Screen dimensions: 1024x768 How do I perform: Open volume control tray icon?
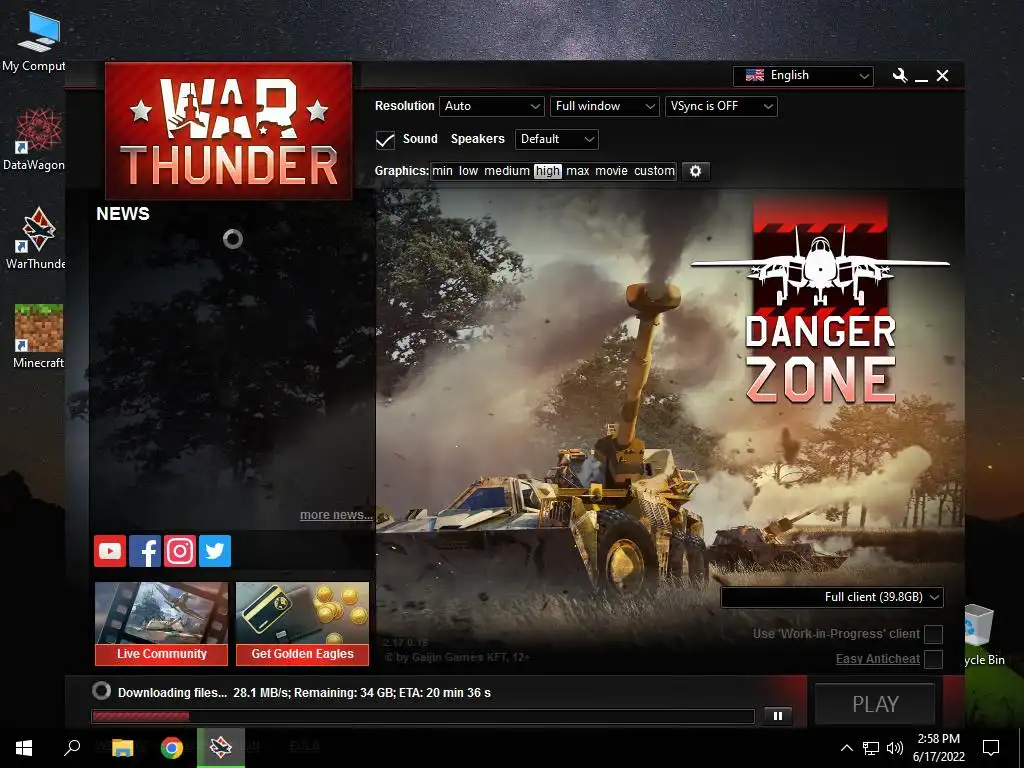coord(895,748)
